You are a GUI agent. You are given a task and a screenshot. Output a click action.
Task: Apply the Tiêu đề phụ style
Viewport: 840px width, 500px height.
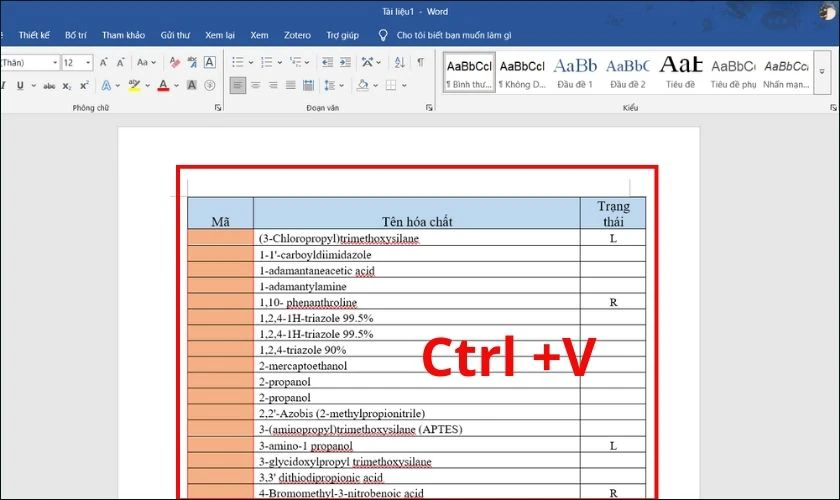[733, 72]
